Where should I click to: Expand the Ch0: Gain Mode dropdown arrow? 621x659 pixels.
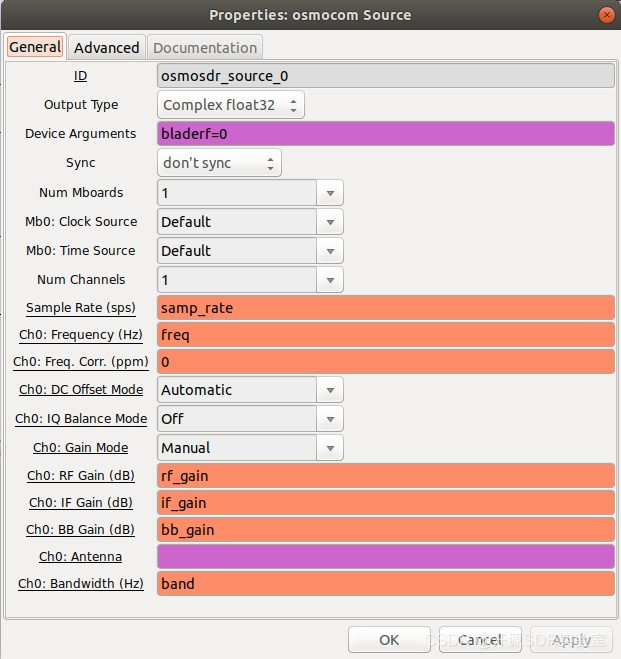[330, 448]
